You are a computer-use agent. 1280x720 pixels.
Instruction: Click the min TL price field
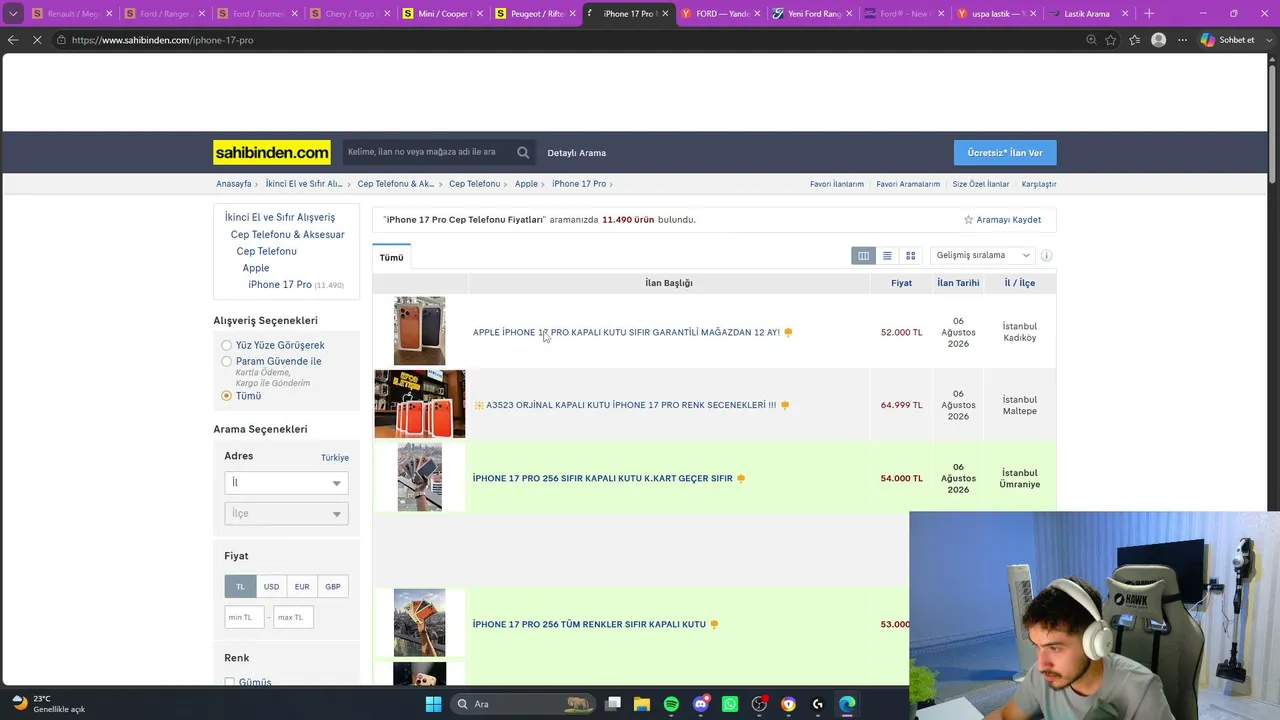245,617
